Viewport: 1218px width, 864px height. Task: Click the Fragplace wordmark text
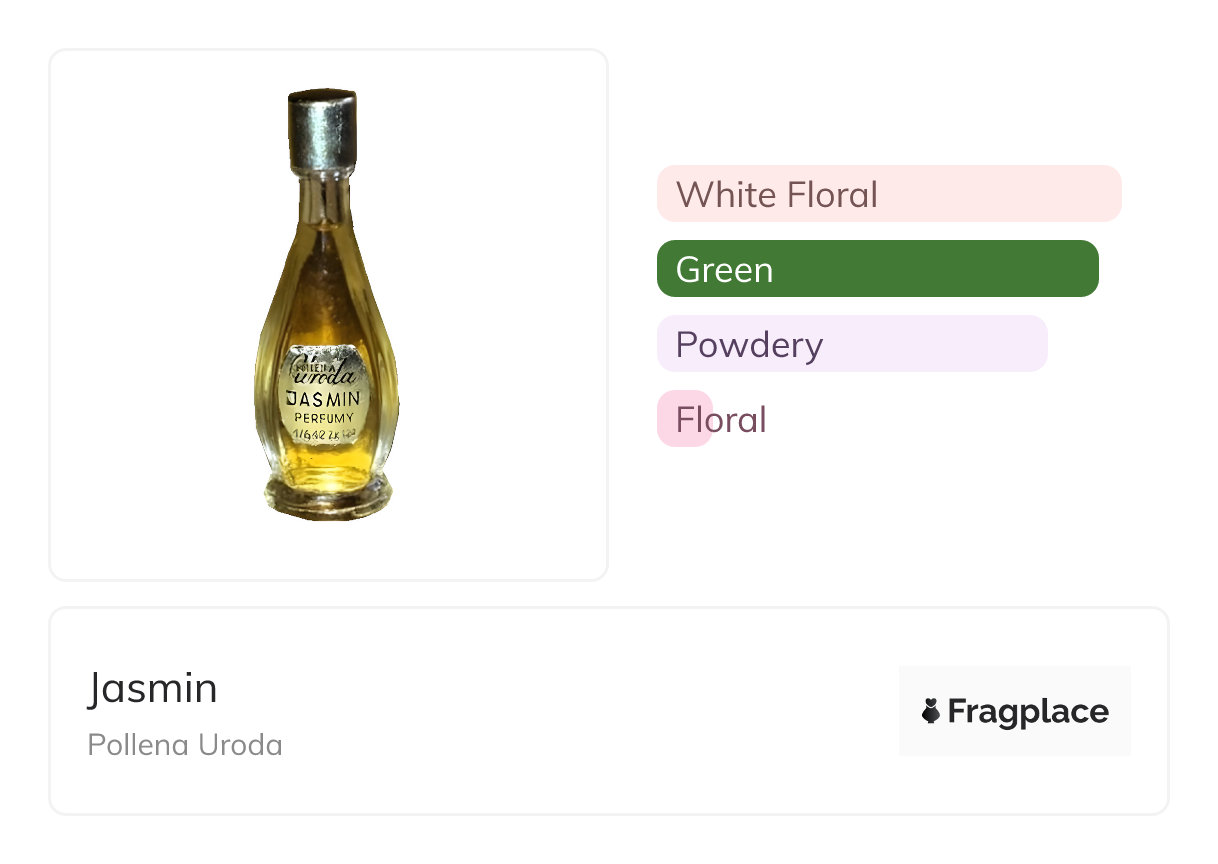pyautogui.click(x=1027, y=711)
